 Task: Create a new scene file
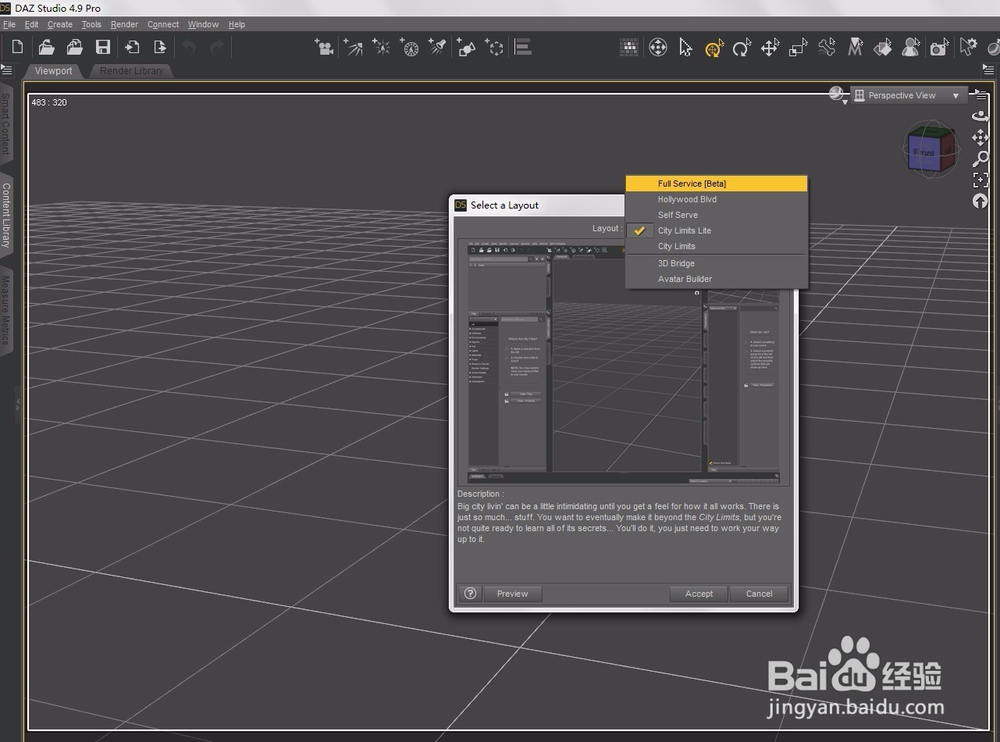pyautogui.click(x=17, y=47)
